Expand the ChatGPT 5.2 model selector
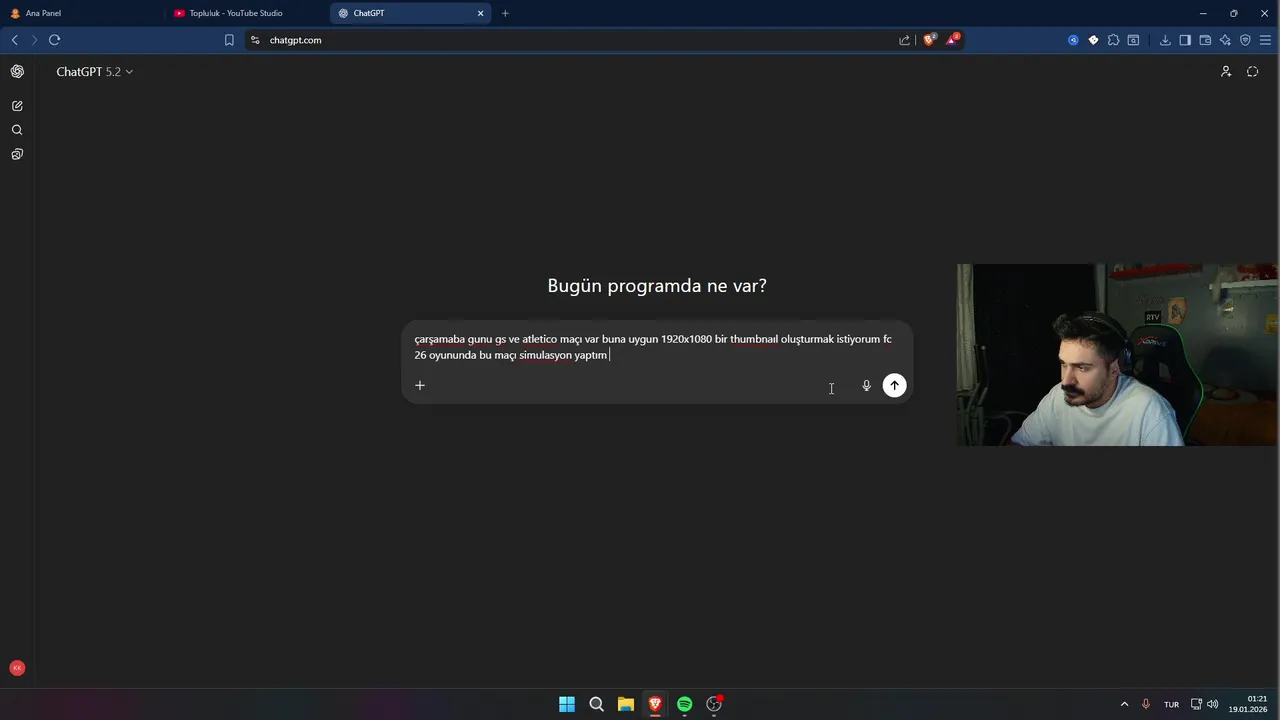This screenshot has width=1280, height=720. (x=95, y=72)
